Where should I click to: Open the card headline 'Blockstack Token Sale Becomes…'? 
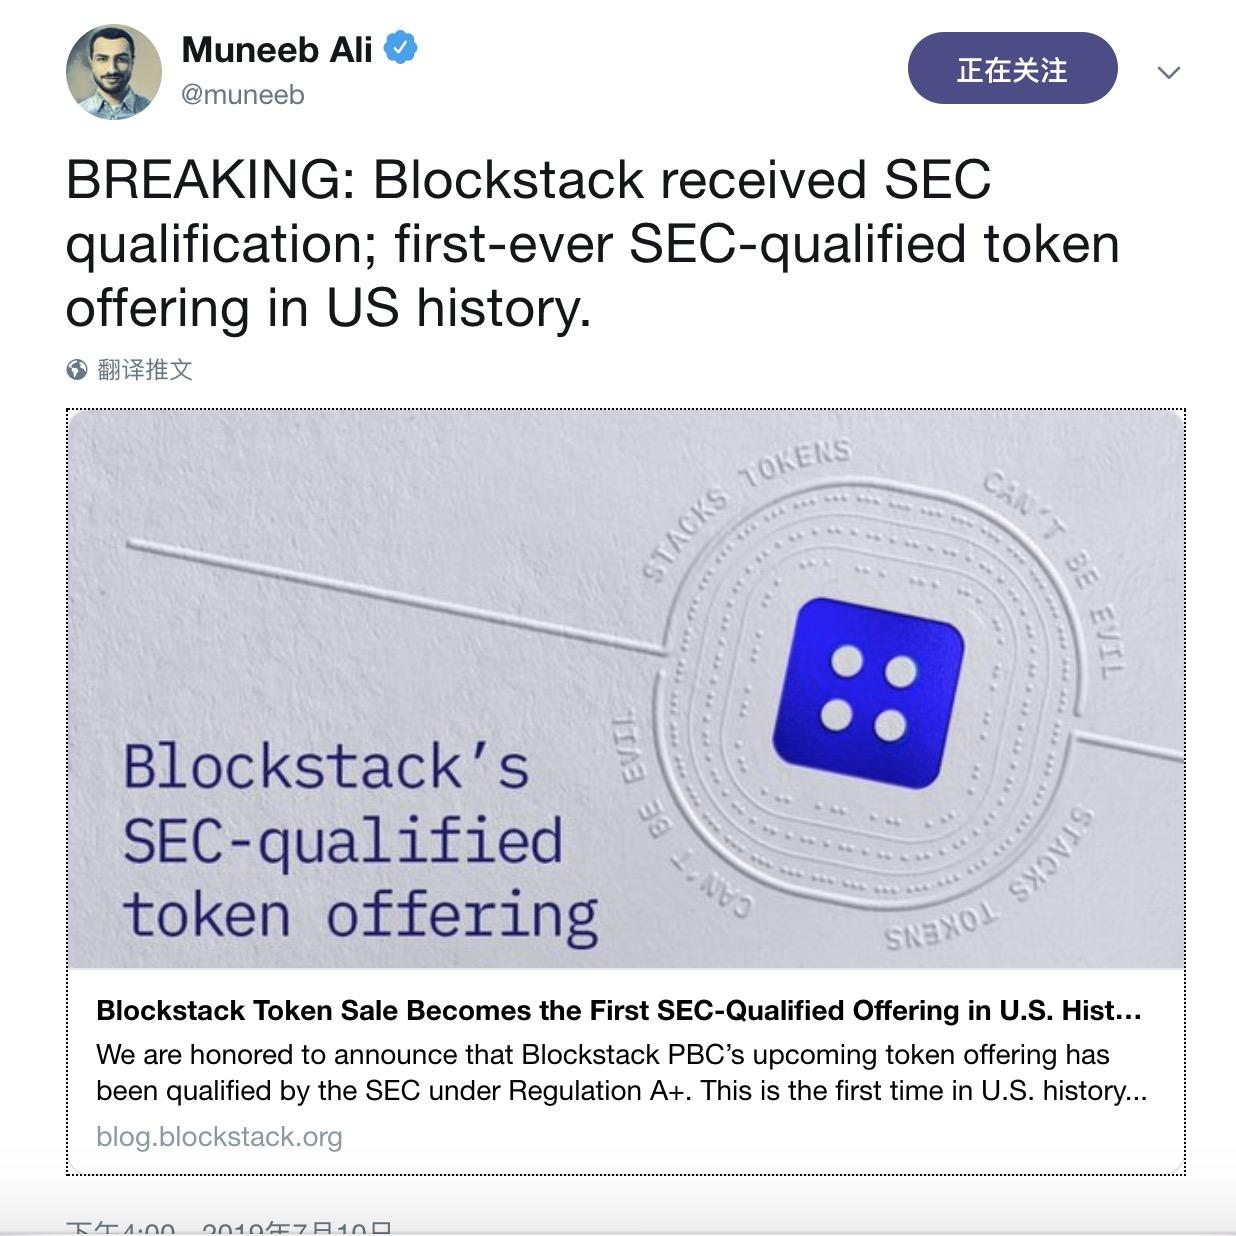(x=618, y=1010)
